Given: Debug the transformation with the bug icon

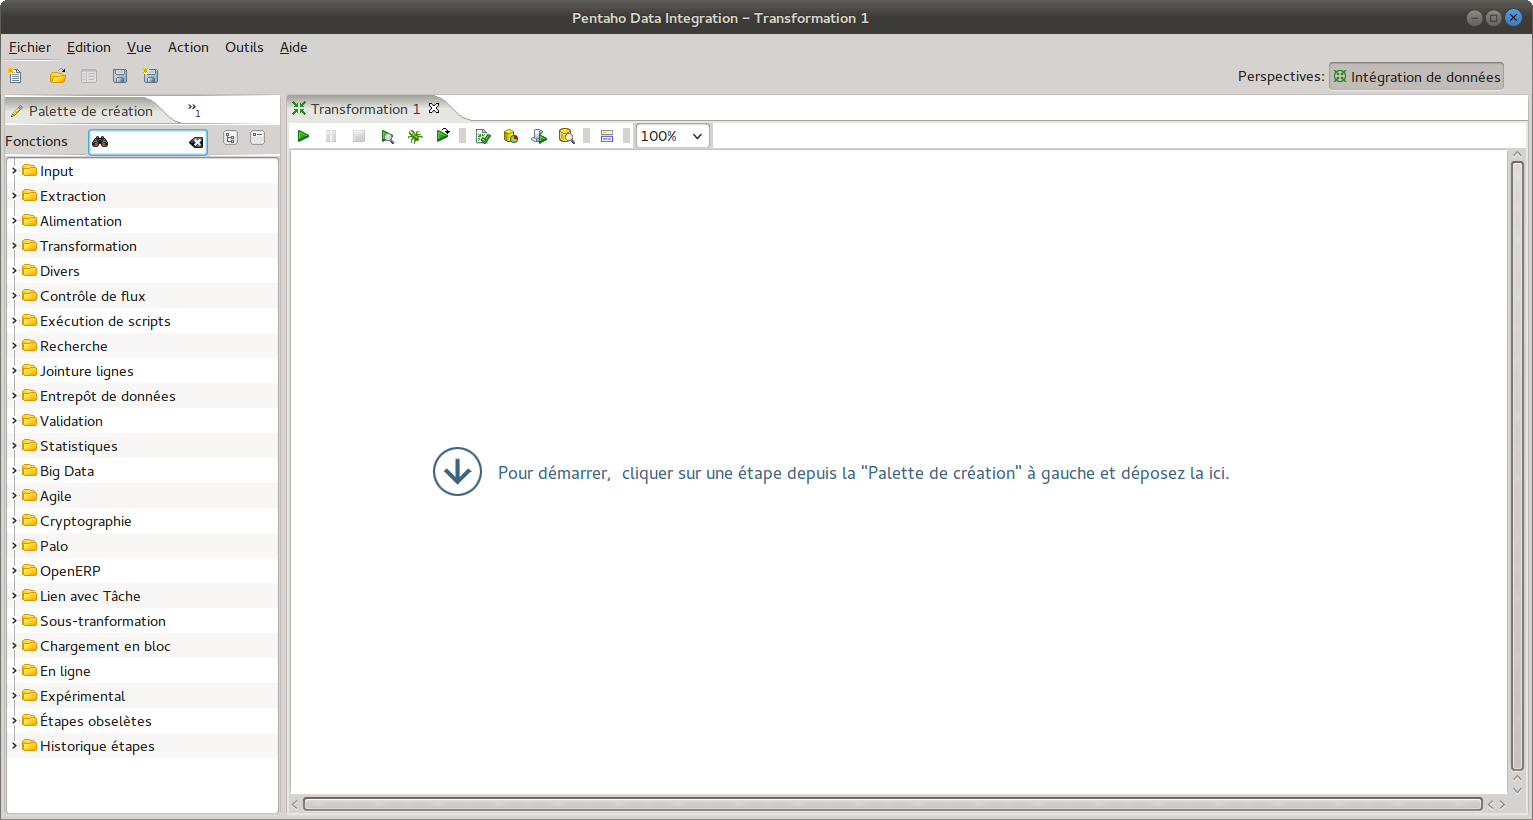Looking at the screenshot, I should 415,136.
